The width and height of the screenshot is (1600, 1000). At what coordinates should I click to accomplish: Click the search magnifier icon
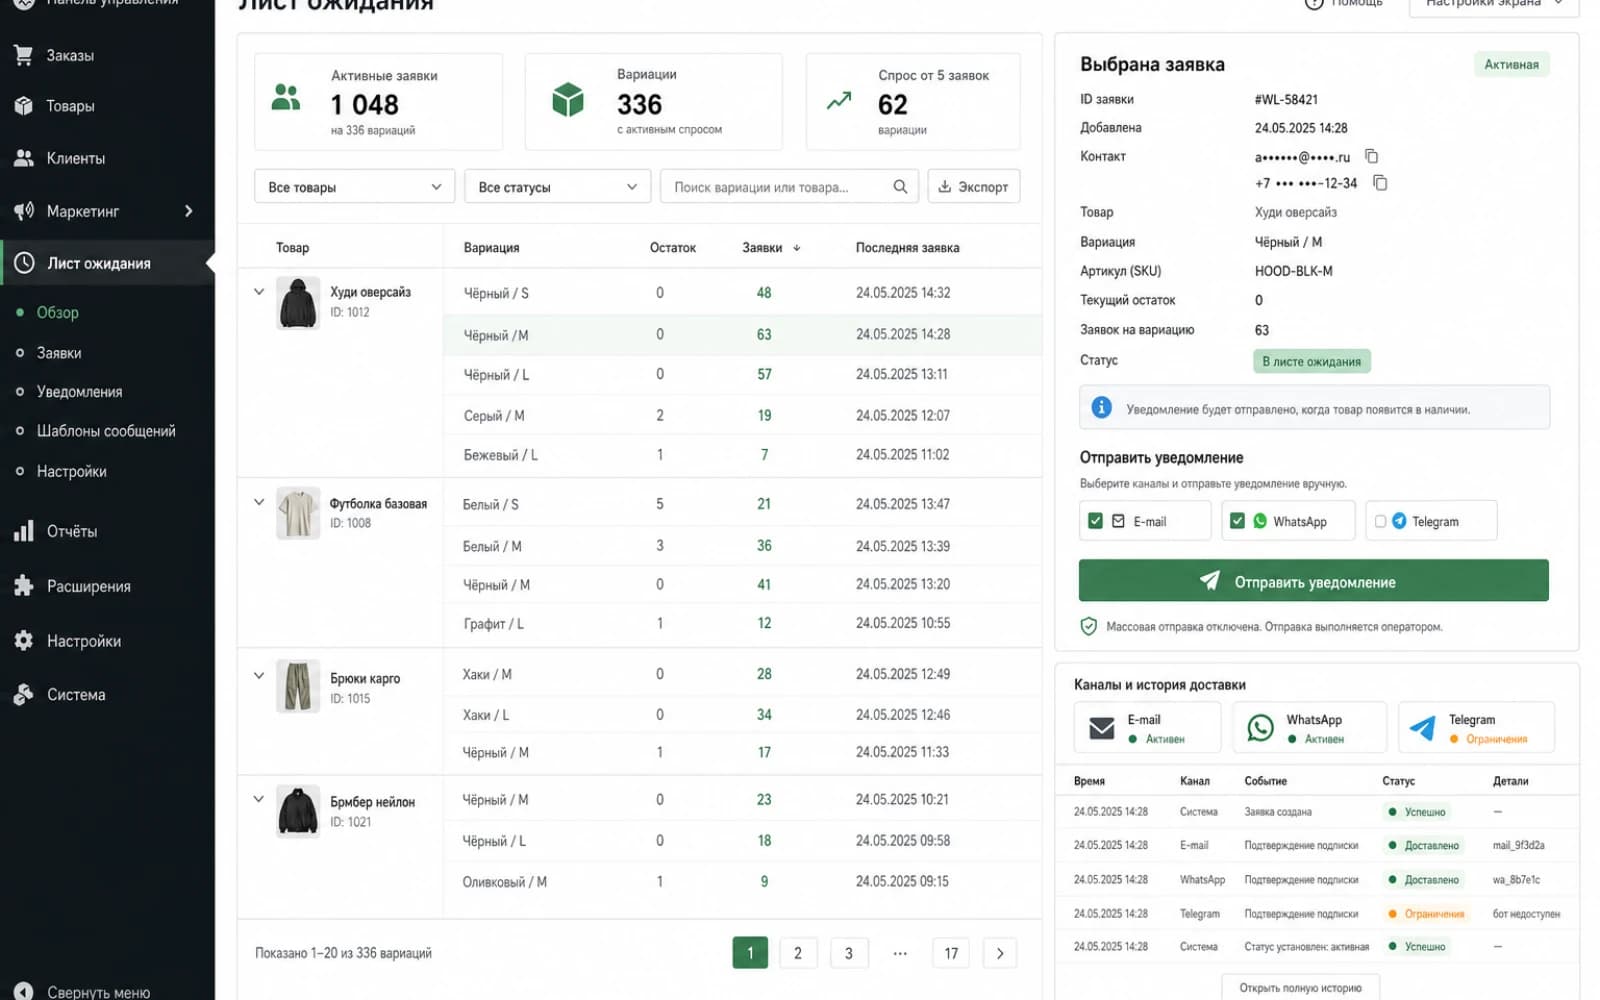pos(900,187)
